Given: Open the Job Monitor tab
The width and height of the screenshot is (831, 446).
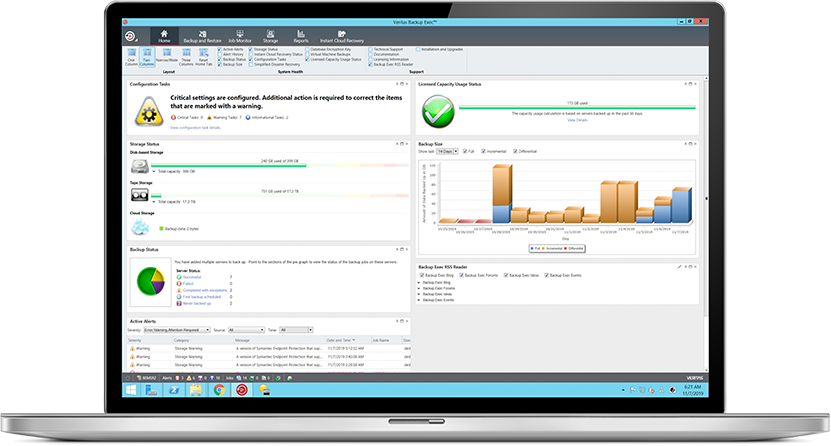Looking at the screenshot, I should pyautogui.click(x=240, y=37).
